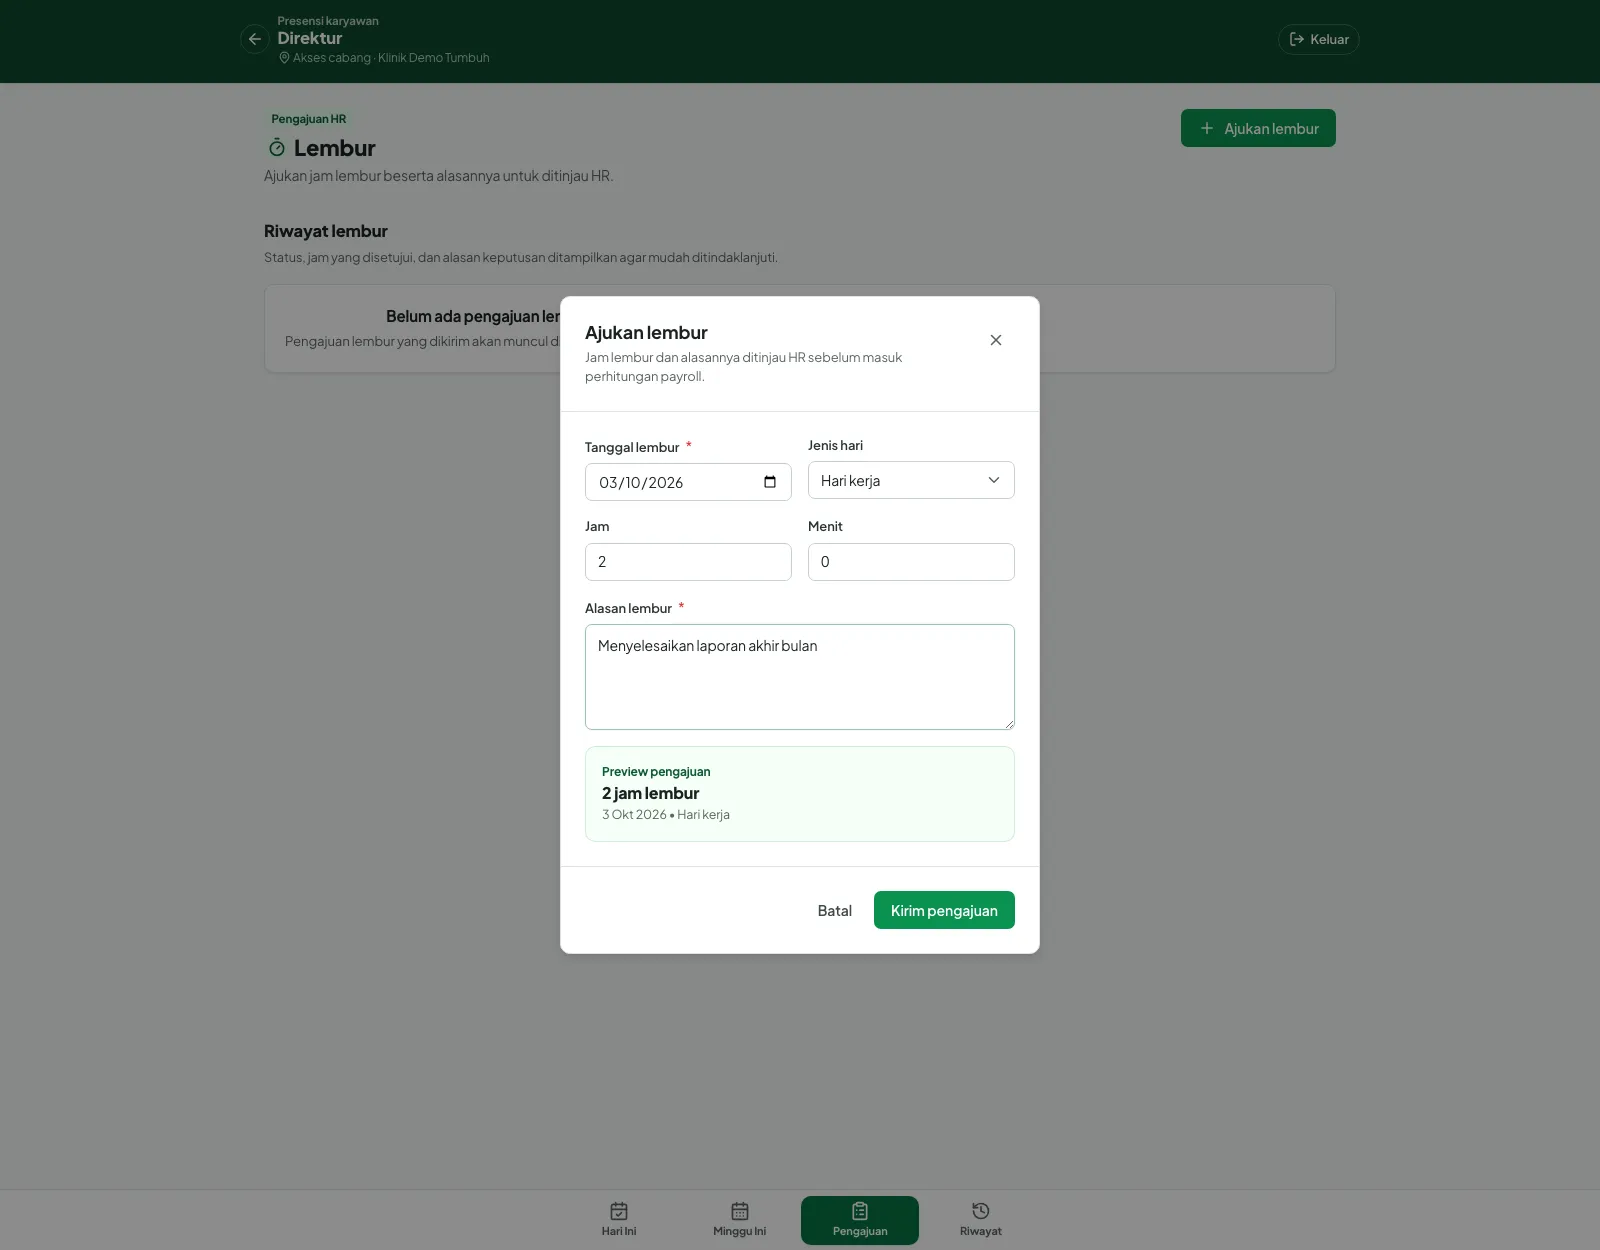Click the Jam input field
Image resolution: width=1600 pixels, height=1250 pixels.
(x=688, y=562)
